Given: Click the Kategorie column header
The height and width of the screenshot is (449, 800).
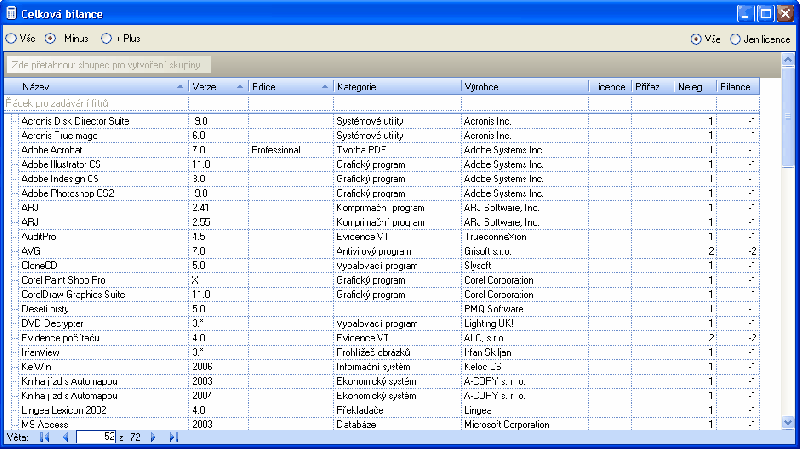Looking at the screenshot, I should pyautogui.click(x=397, y=87).
